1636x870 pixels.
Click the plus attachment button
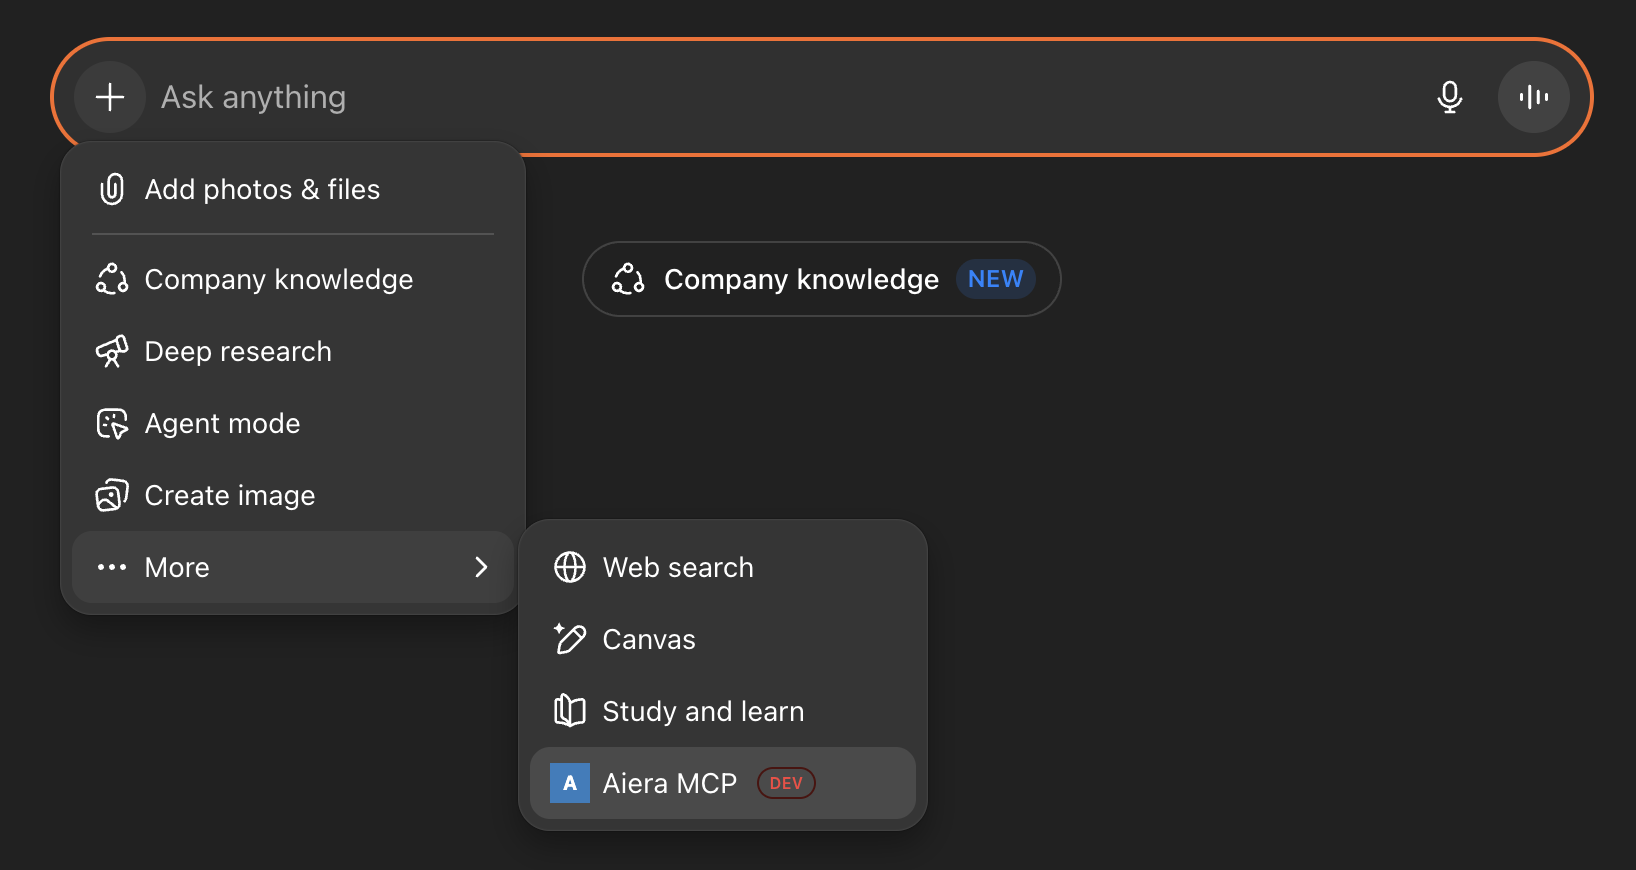[110, 97]
